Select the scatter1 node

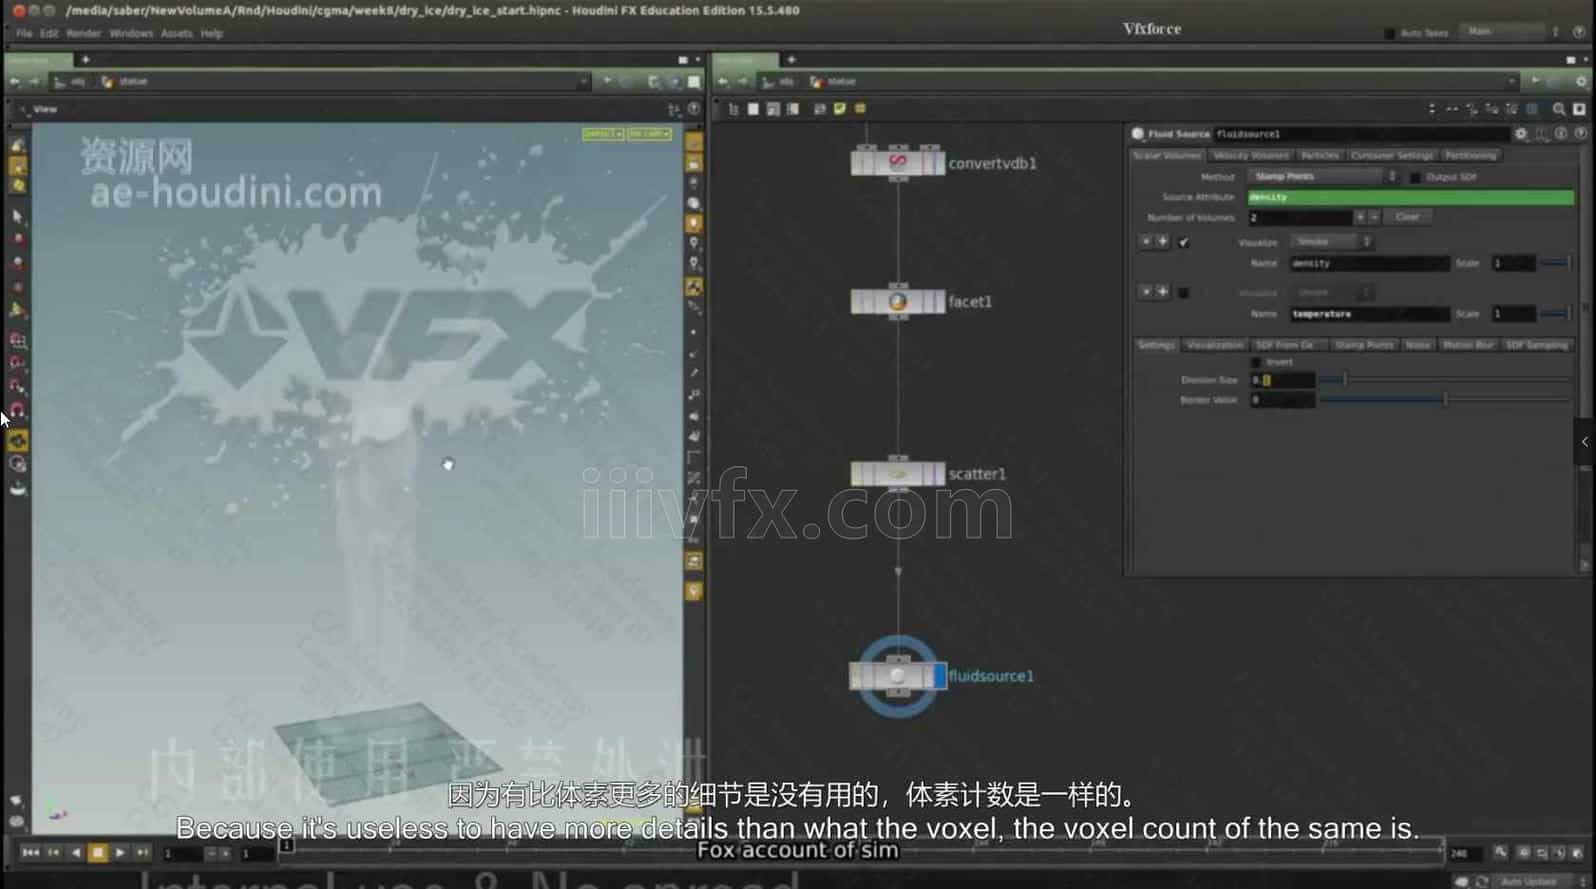click(x=897, y=473)
